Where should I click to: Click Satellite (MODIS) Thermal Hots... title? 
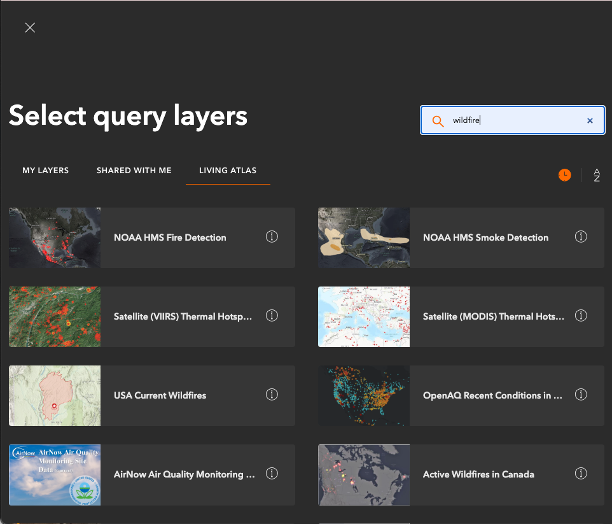493,316
